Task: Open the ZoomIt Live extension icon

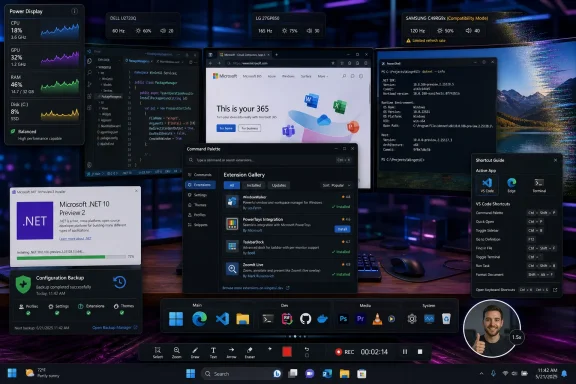Action: pyautogui.click(x=232, y=269)
